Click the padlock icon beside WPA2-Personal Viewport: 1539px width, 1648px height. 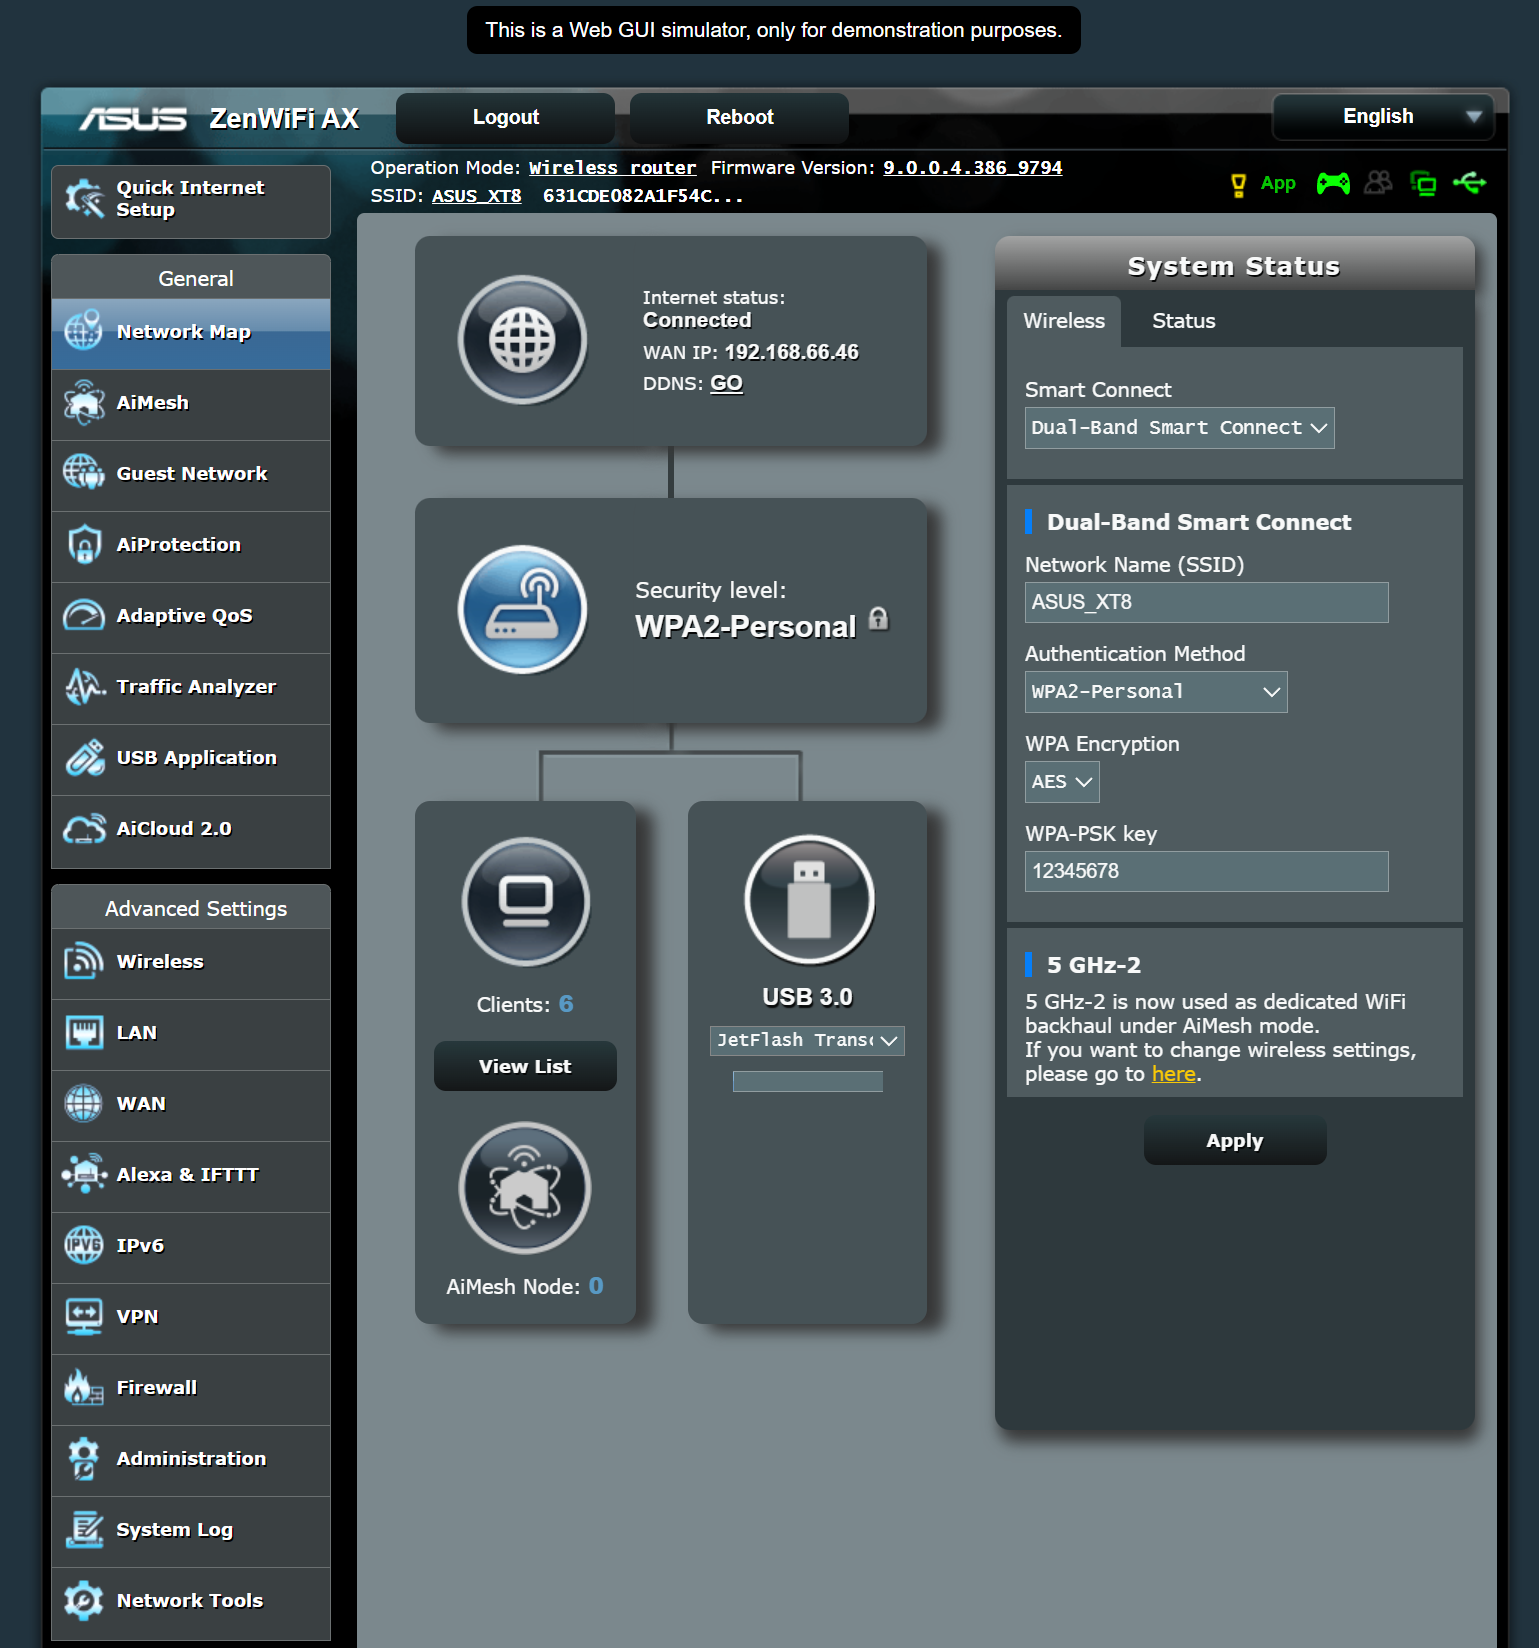tap(878, 619)
